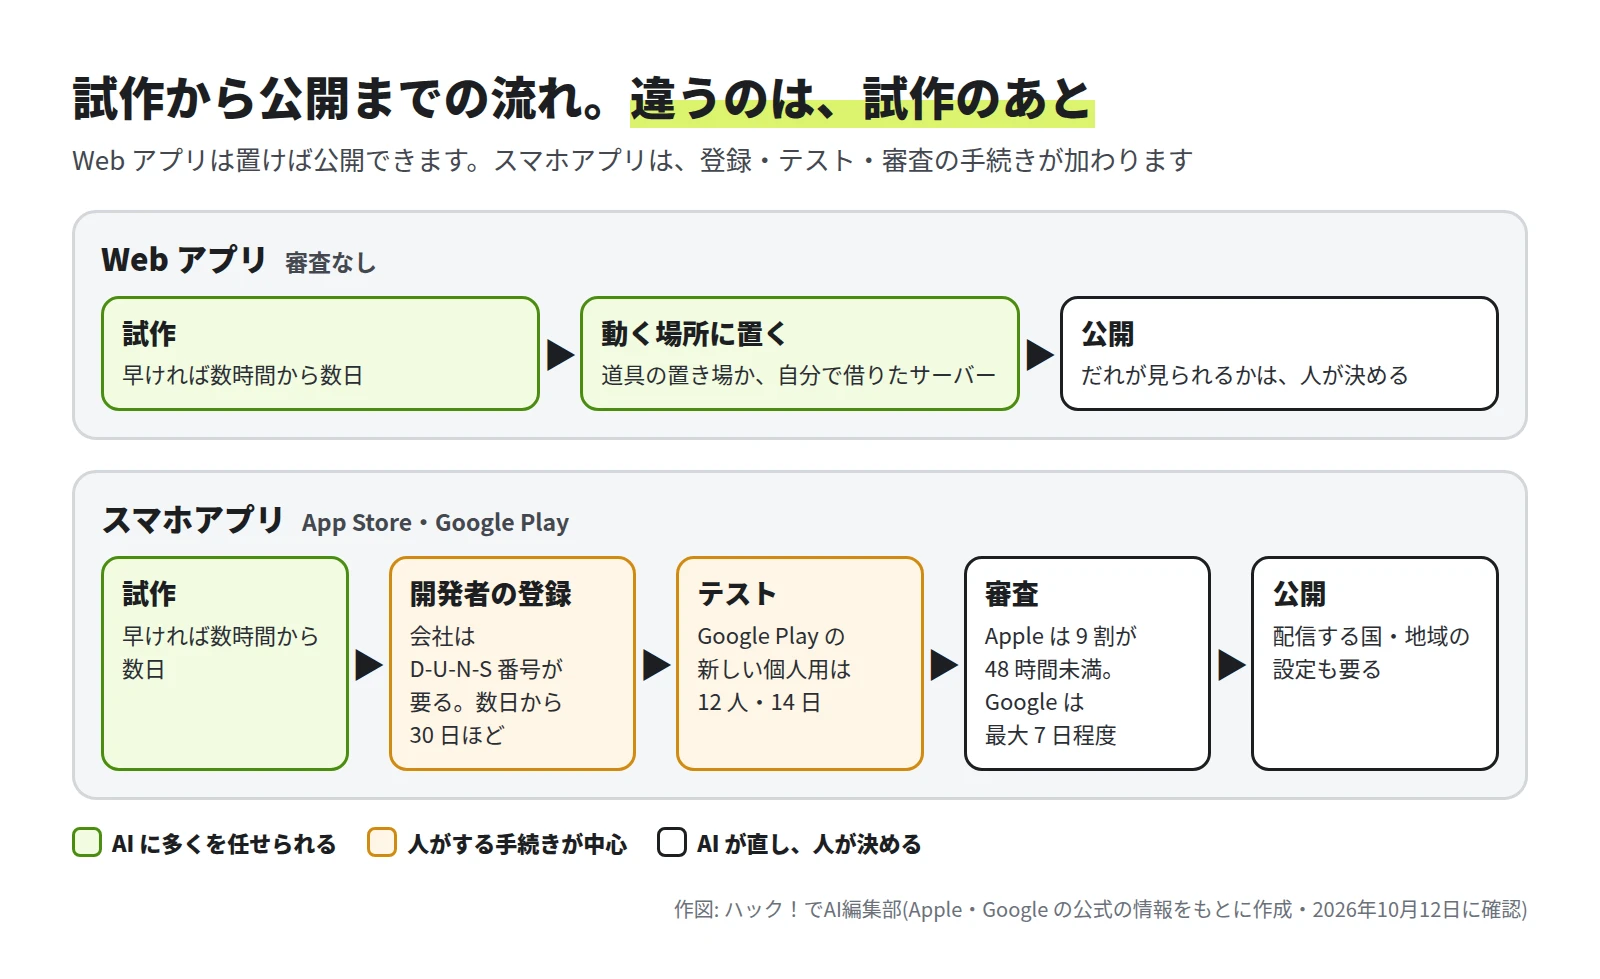Viewport: 1600px width, 979px height.
Task: Click the legend label 'AI が直し、人が決める'
Action: pos(809,844)
